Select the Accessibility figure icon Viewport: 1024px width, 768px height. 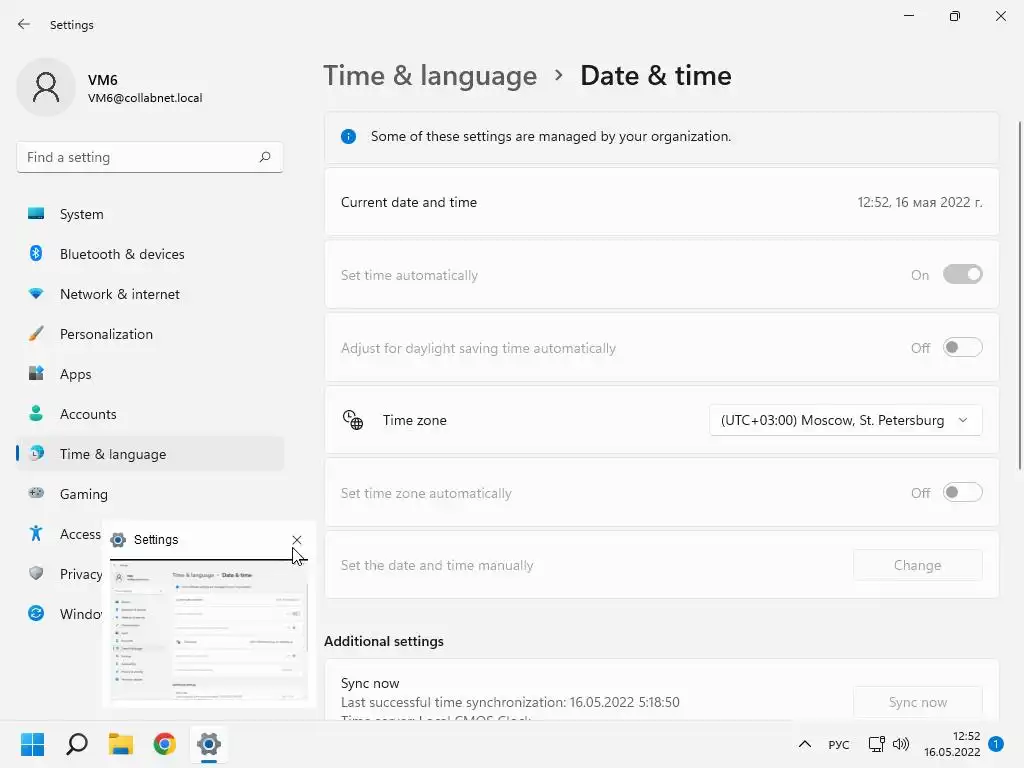[36, 534]
